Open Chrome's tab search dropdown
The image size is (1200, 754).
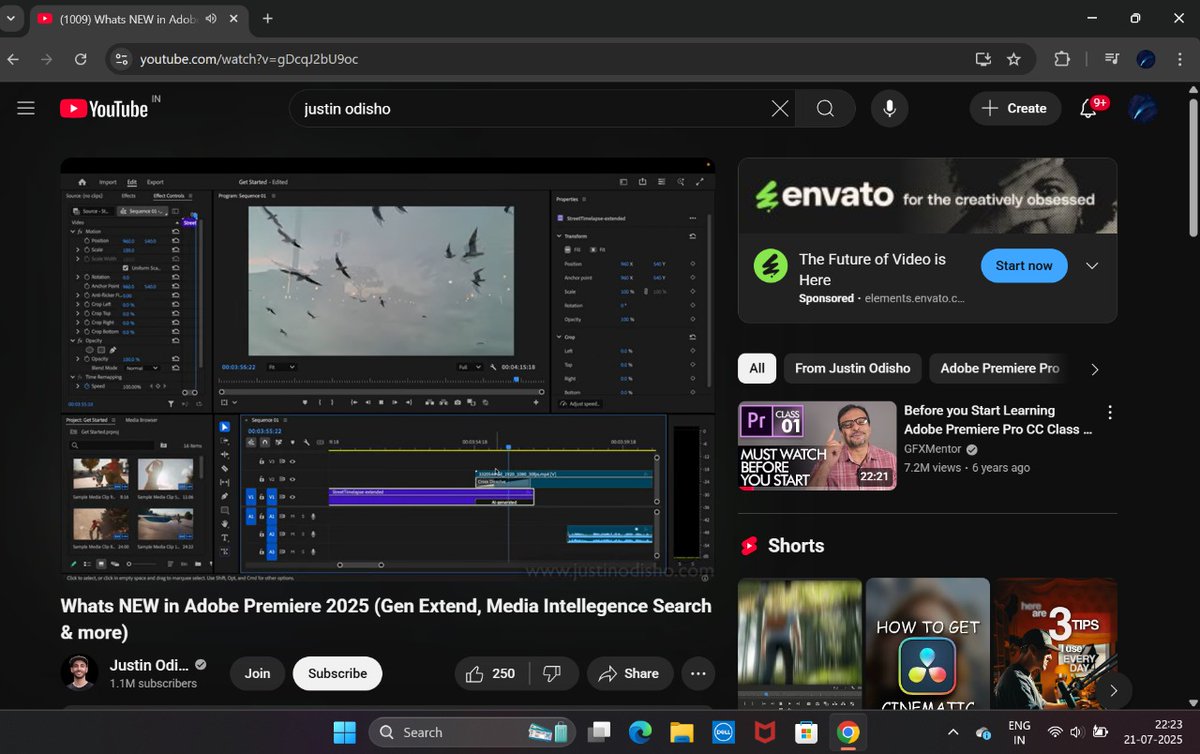pos(10,19)
